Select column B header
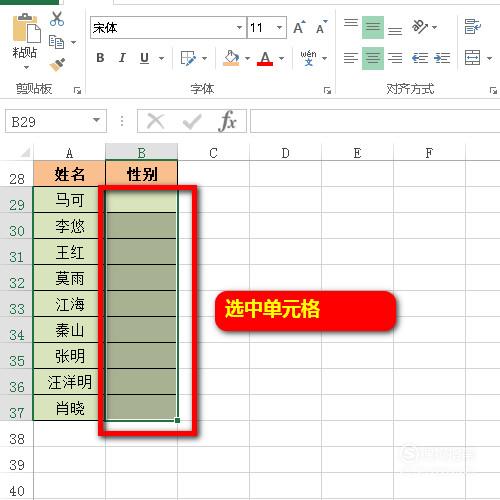Image resolution: width=500 pixels, height=500 pixels. [x=141, y=152]
